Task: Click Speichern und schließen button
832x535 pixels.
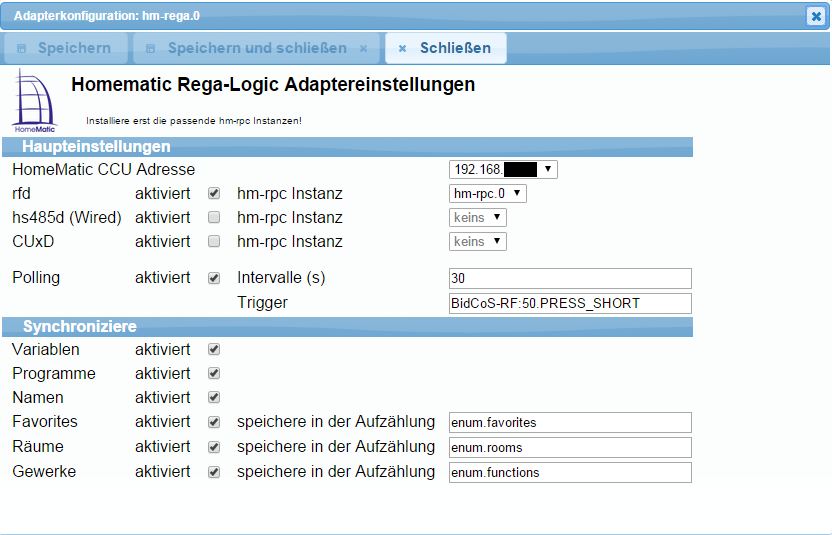Action: tap(257, 48)
